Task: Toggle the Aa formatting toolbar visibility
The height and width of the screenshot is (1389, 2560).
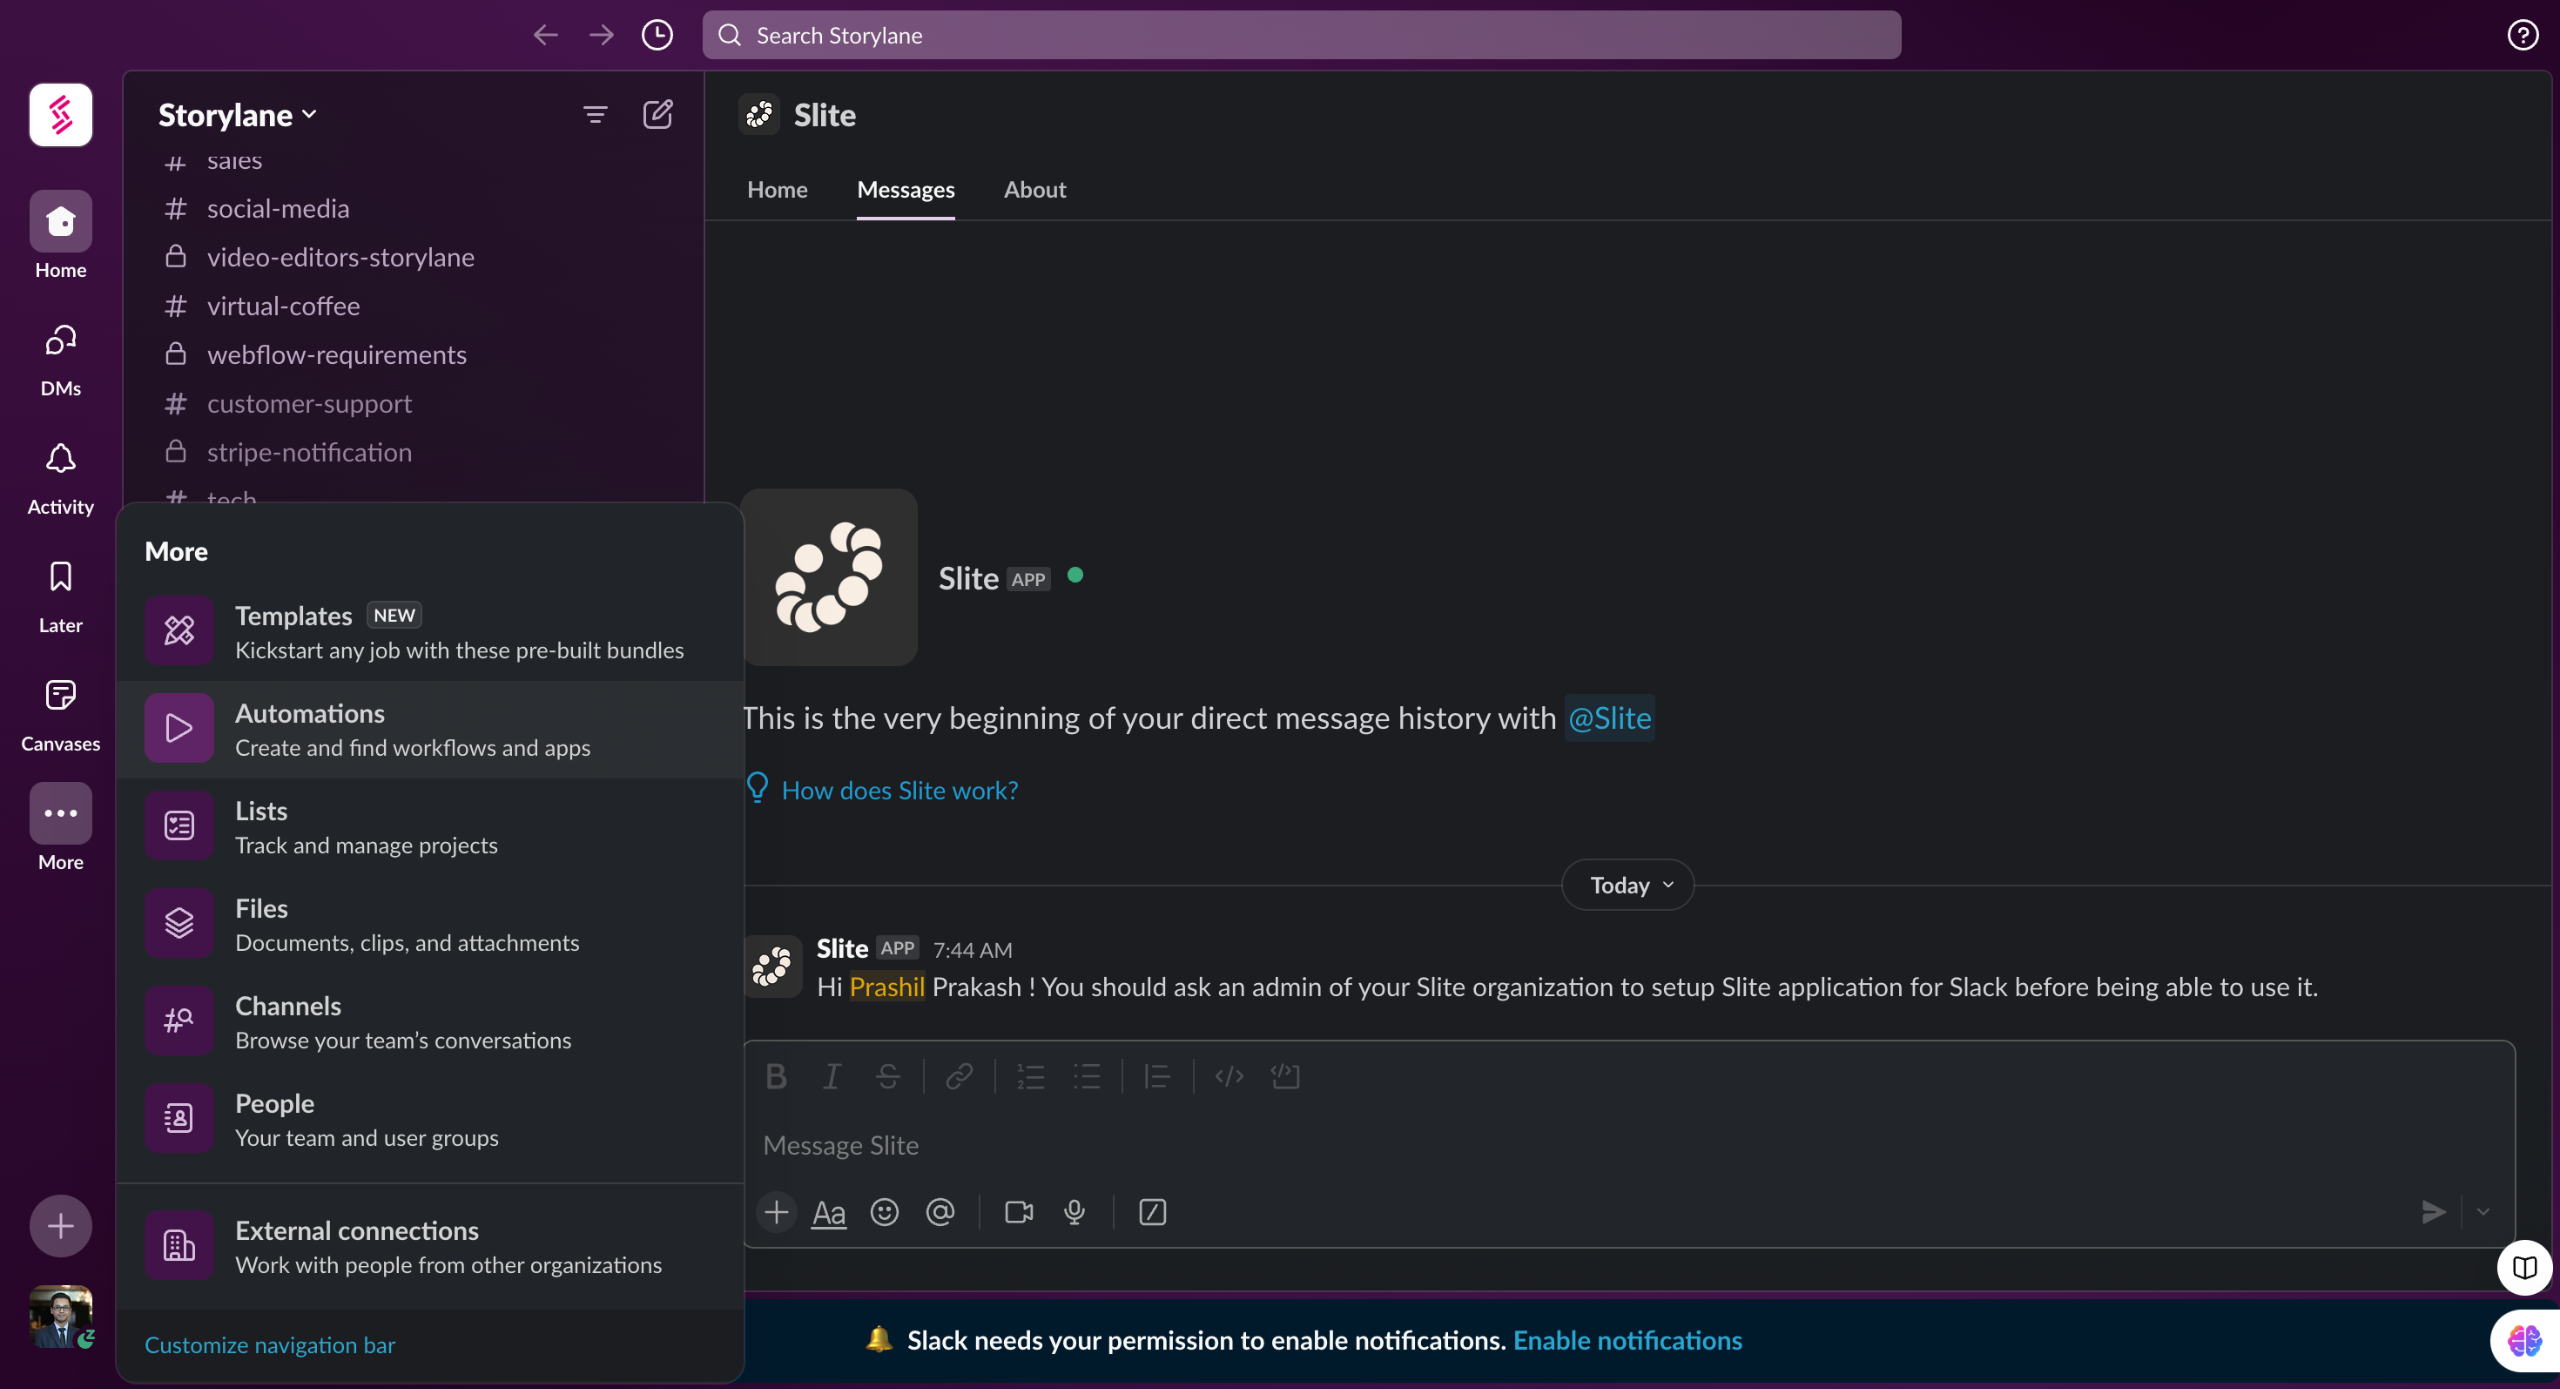Action: tap(828, 1212)
